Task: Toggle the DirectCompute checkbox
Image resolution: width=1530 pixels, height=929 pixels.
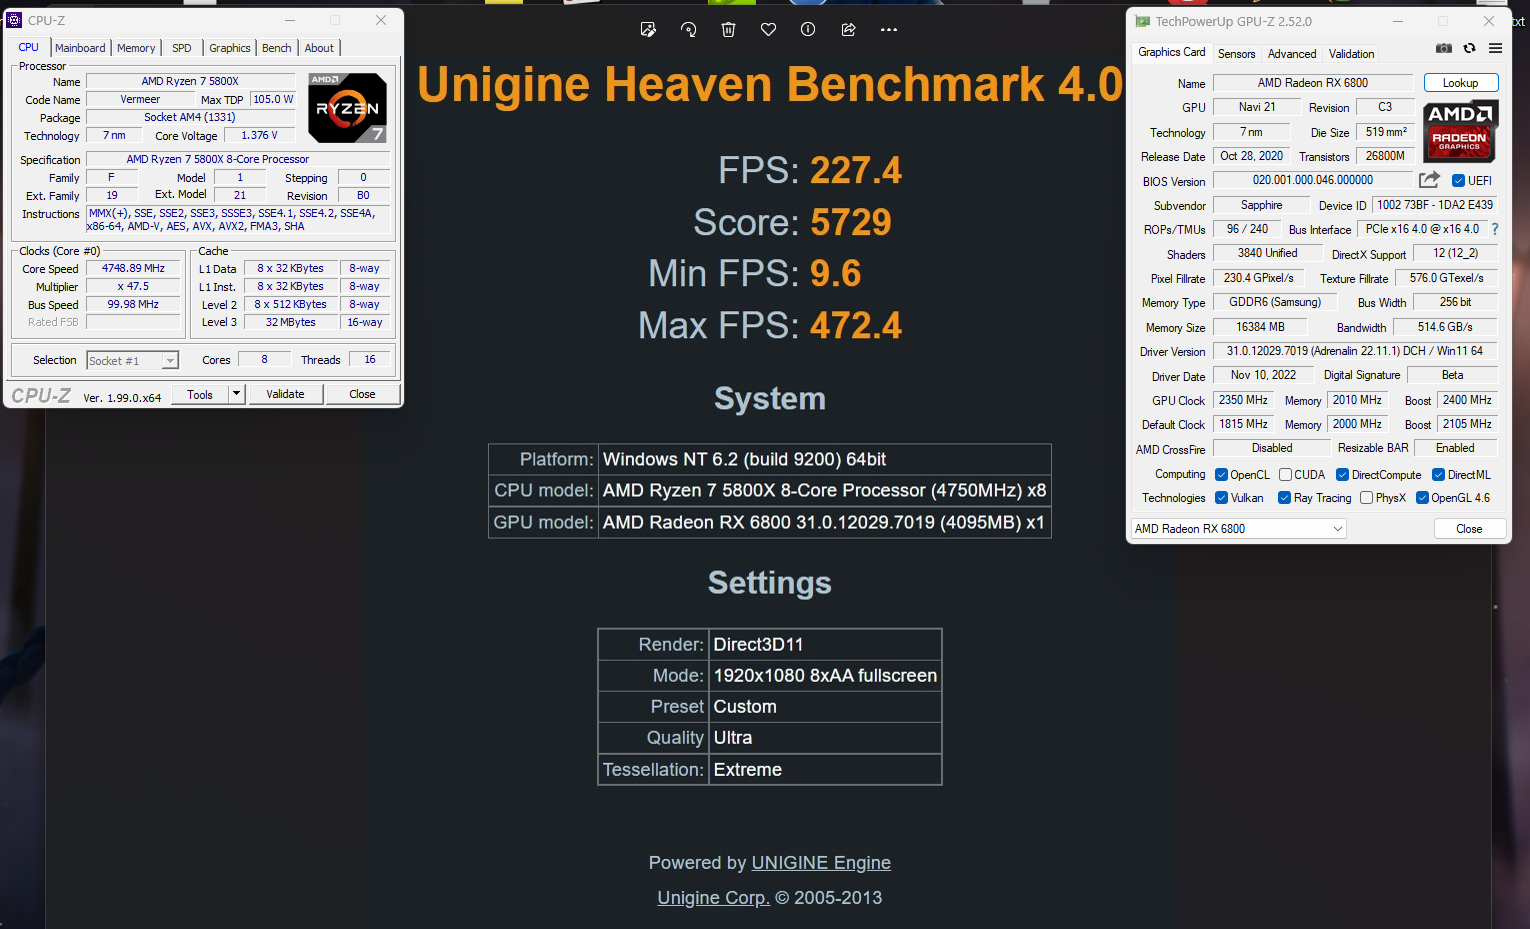Action: pyautogui.click(x=1342, y=475)
